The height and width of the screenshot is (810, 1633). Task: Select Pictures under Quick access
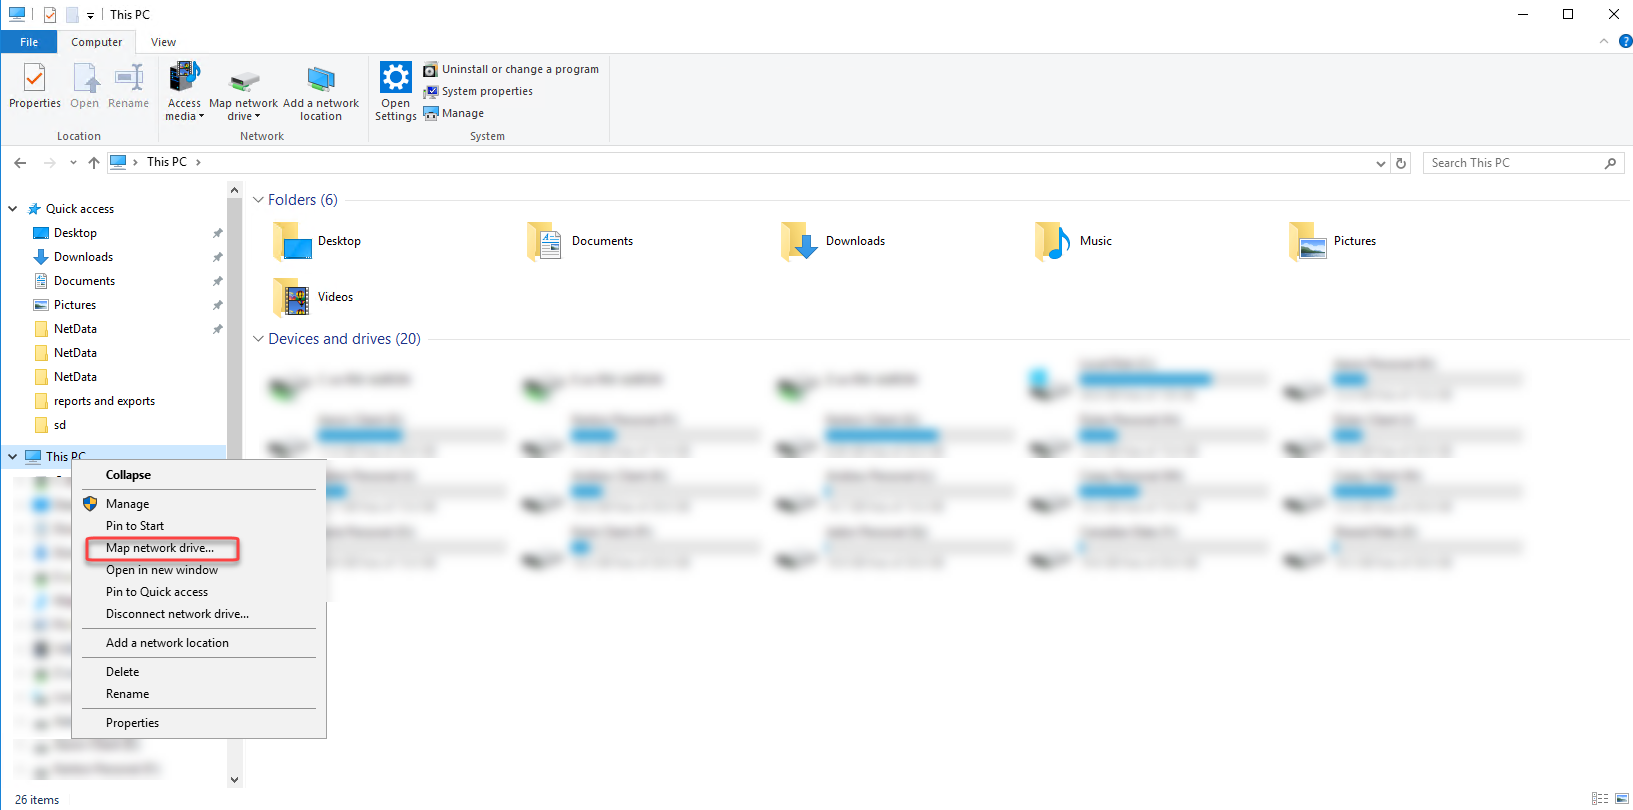pos(75,305)
